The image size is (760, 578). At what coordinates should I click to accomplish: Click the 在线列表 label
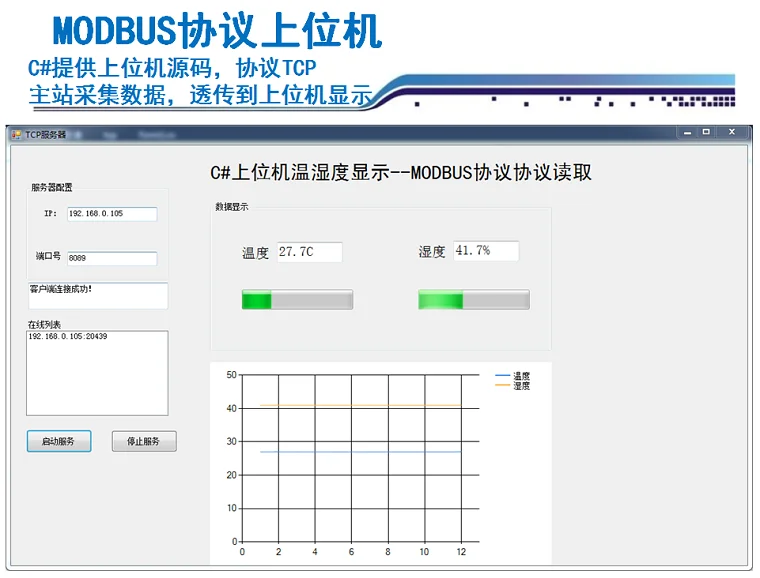44,325
